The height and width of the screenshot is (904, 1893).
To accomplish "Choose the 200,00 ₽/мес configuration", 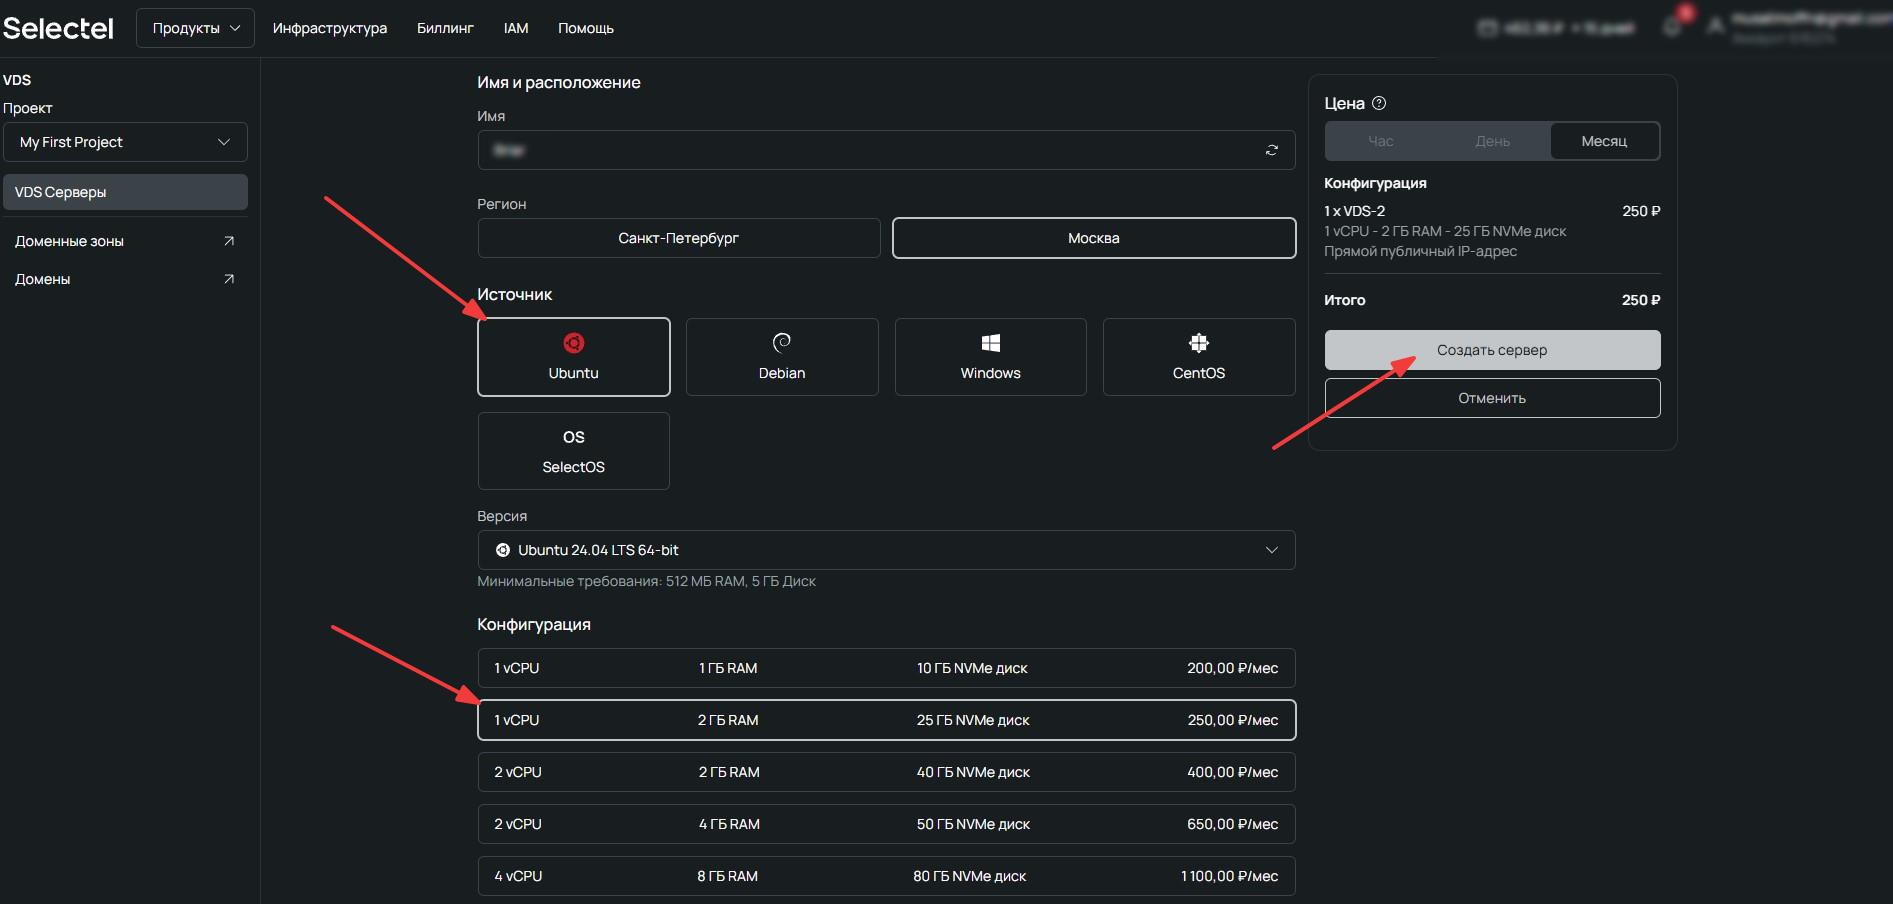I will [x=887, y=668].
